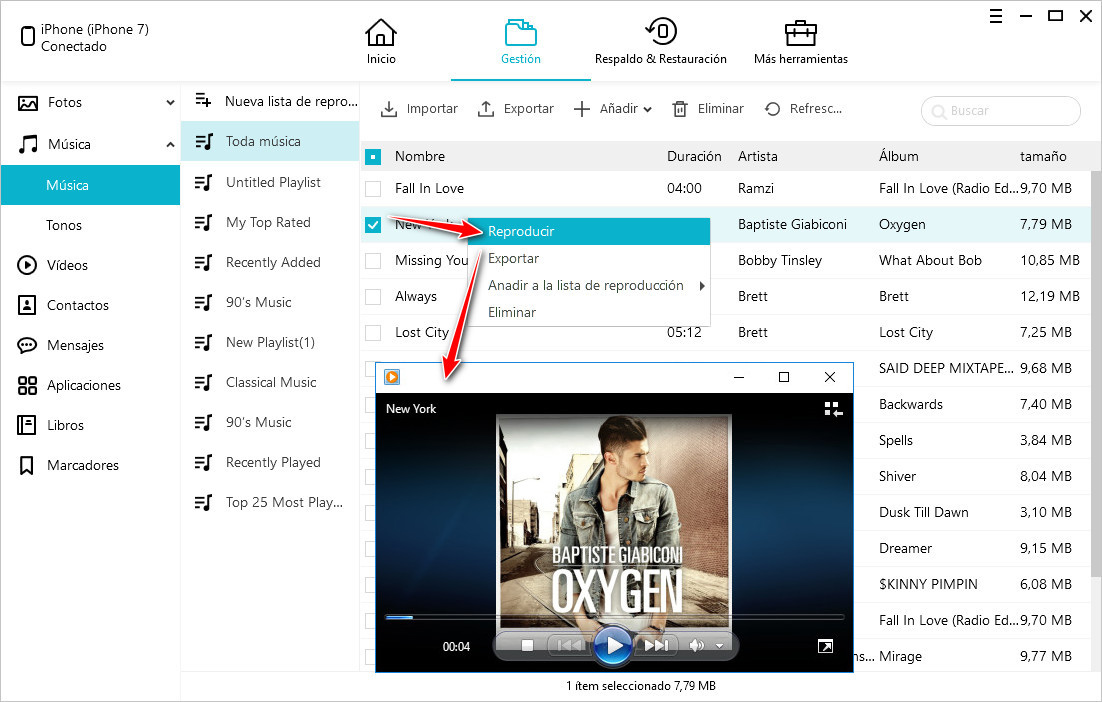This screenshot has height=702, width=1102.
Task: Check the Lost City row checkbox
Action: point(373,332)
